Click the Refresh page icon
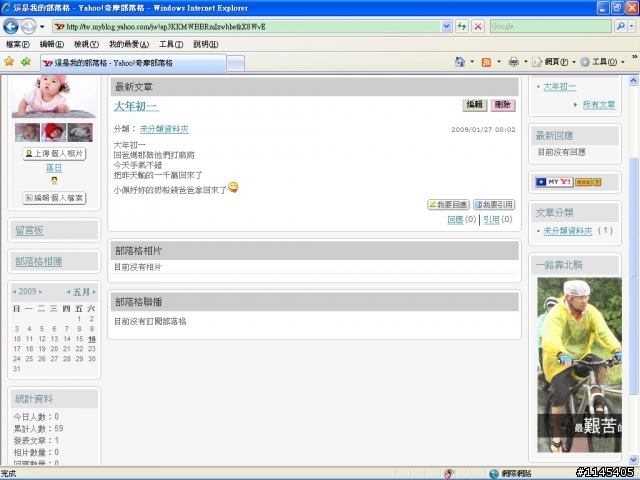The height and width of the screenshot is (480, 640). coord(462,27)
